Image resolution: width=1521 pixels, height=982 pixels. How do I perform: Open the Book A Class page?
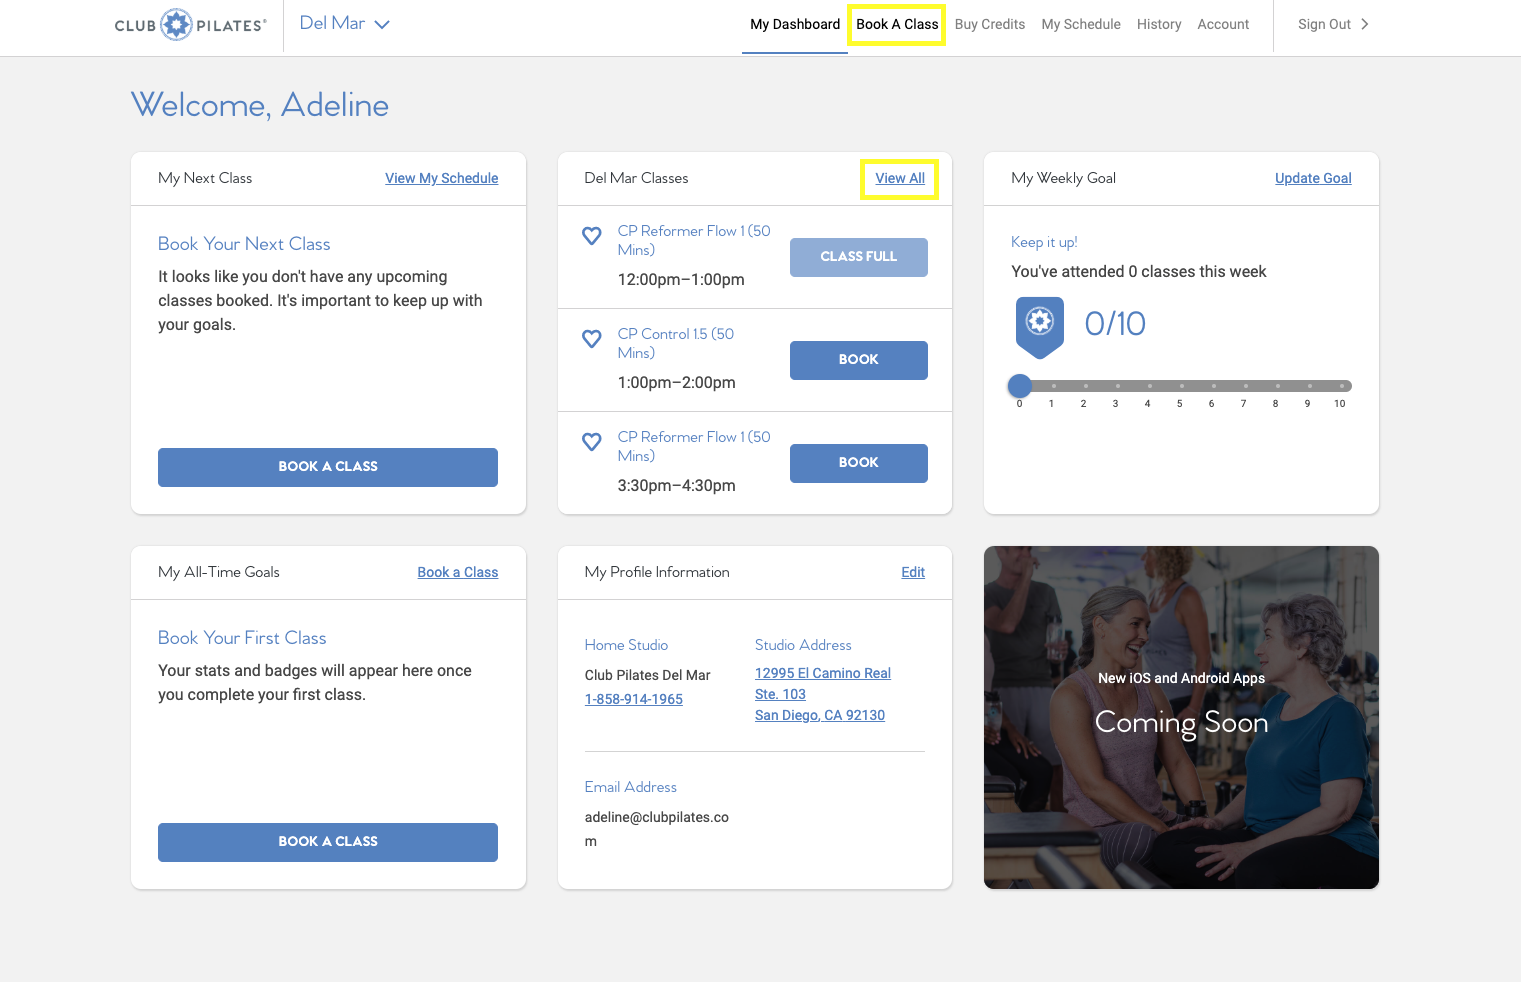[x=895, y=24]
